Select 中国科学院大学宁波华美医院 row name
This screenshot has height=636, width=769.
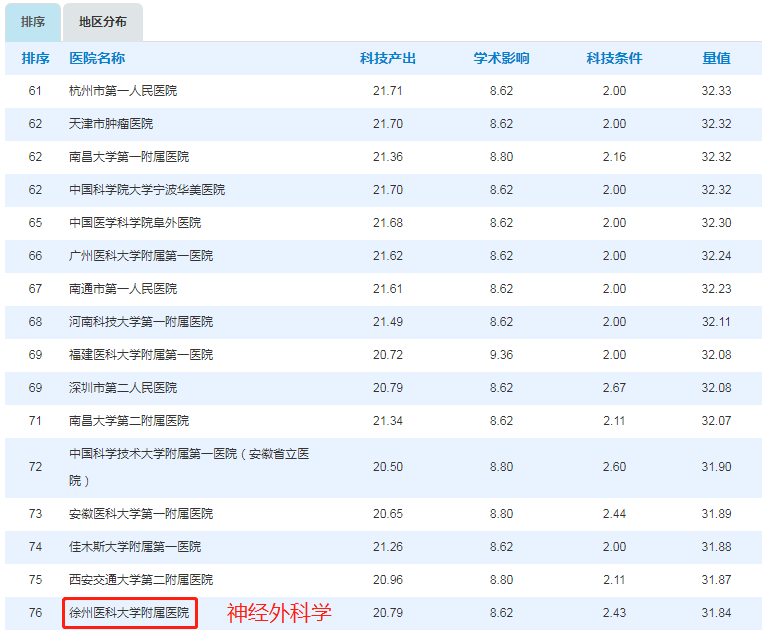(x=147, y=190)
